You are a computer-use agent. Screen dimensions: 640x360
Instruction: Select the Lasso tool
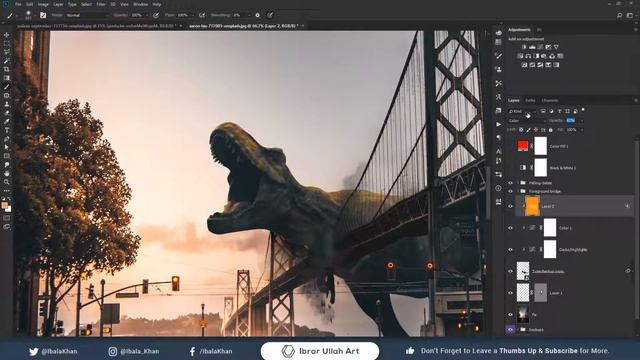(7, 52)
